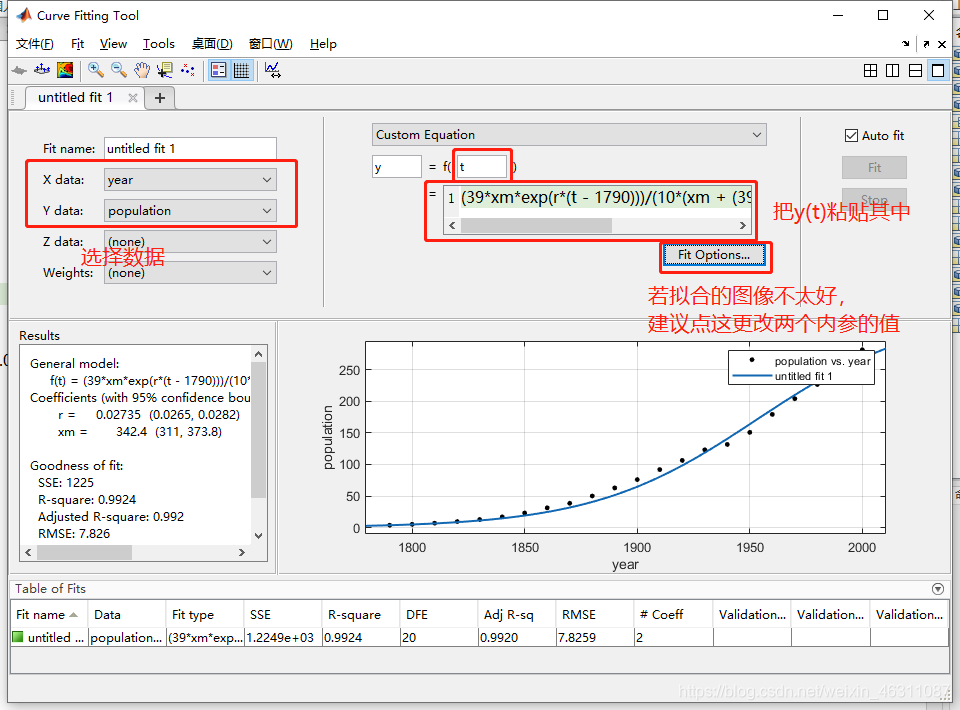Tile fits top to bottom
960x710 pixels.
[915, 71]
